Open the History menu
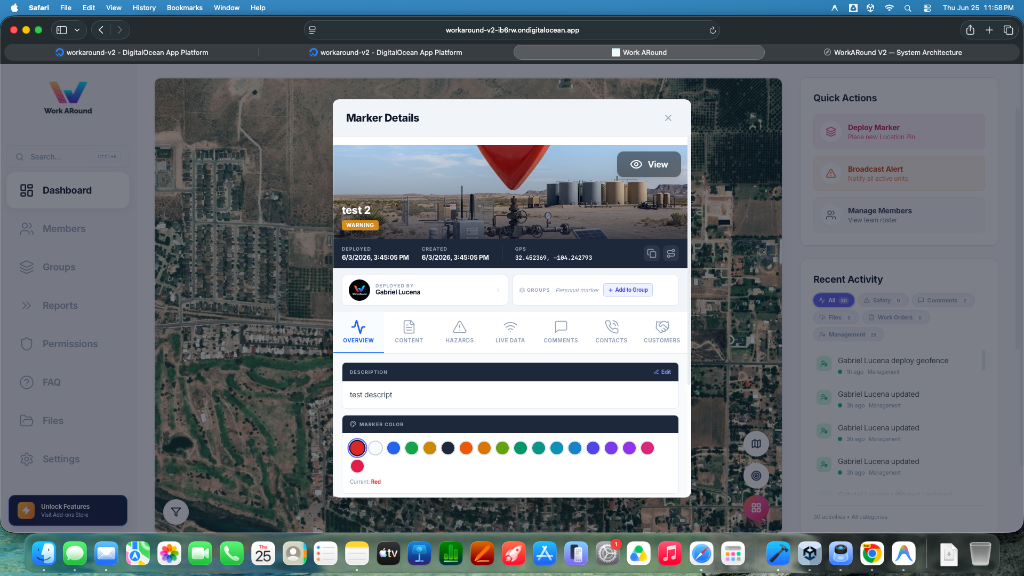The width and height of the screenshot is (1024, 576). coord(144,8)
